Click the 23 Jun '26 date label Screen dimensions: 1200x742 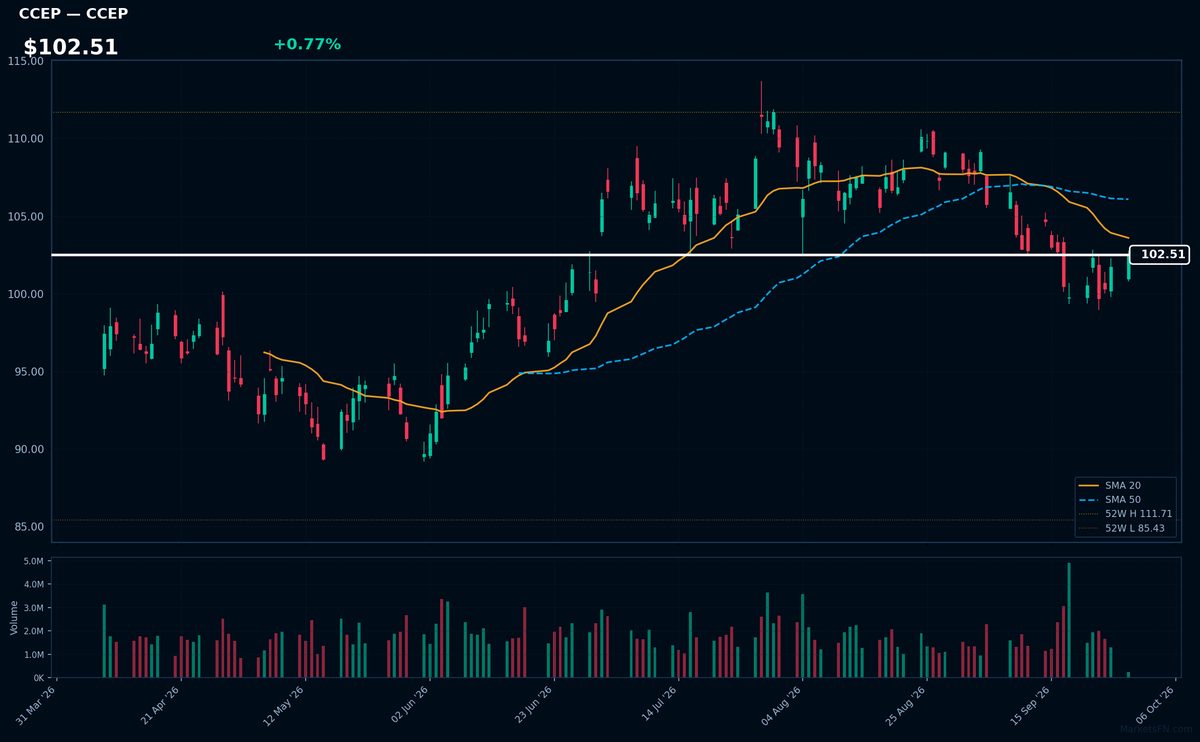534,705
